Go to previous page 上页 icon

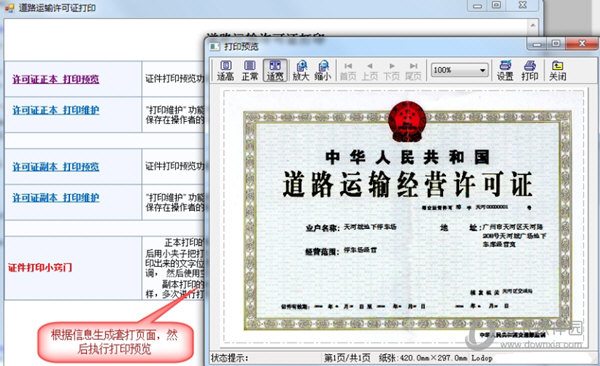[x=370, y=71]
